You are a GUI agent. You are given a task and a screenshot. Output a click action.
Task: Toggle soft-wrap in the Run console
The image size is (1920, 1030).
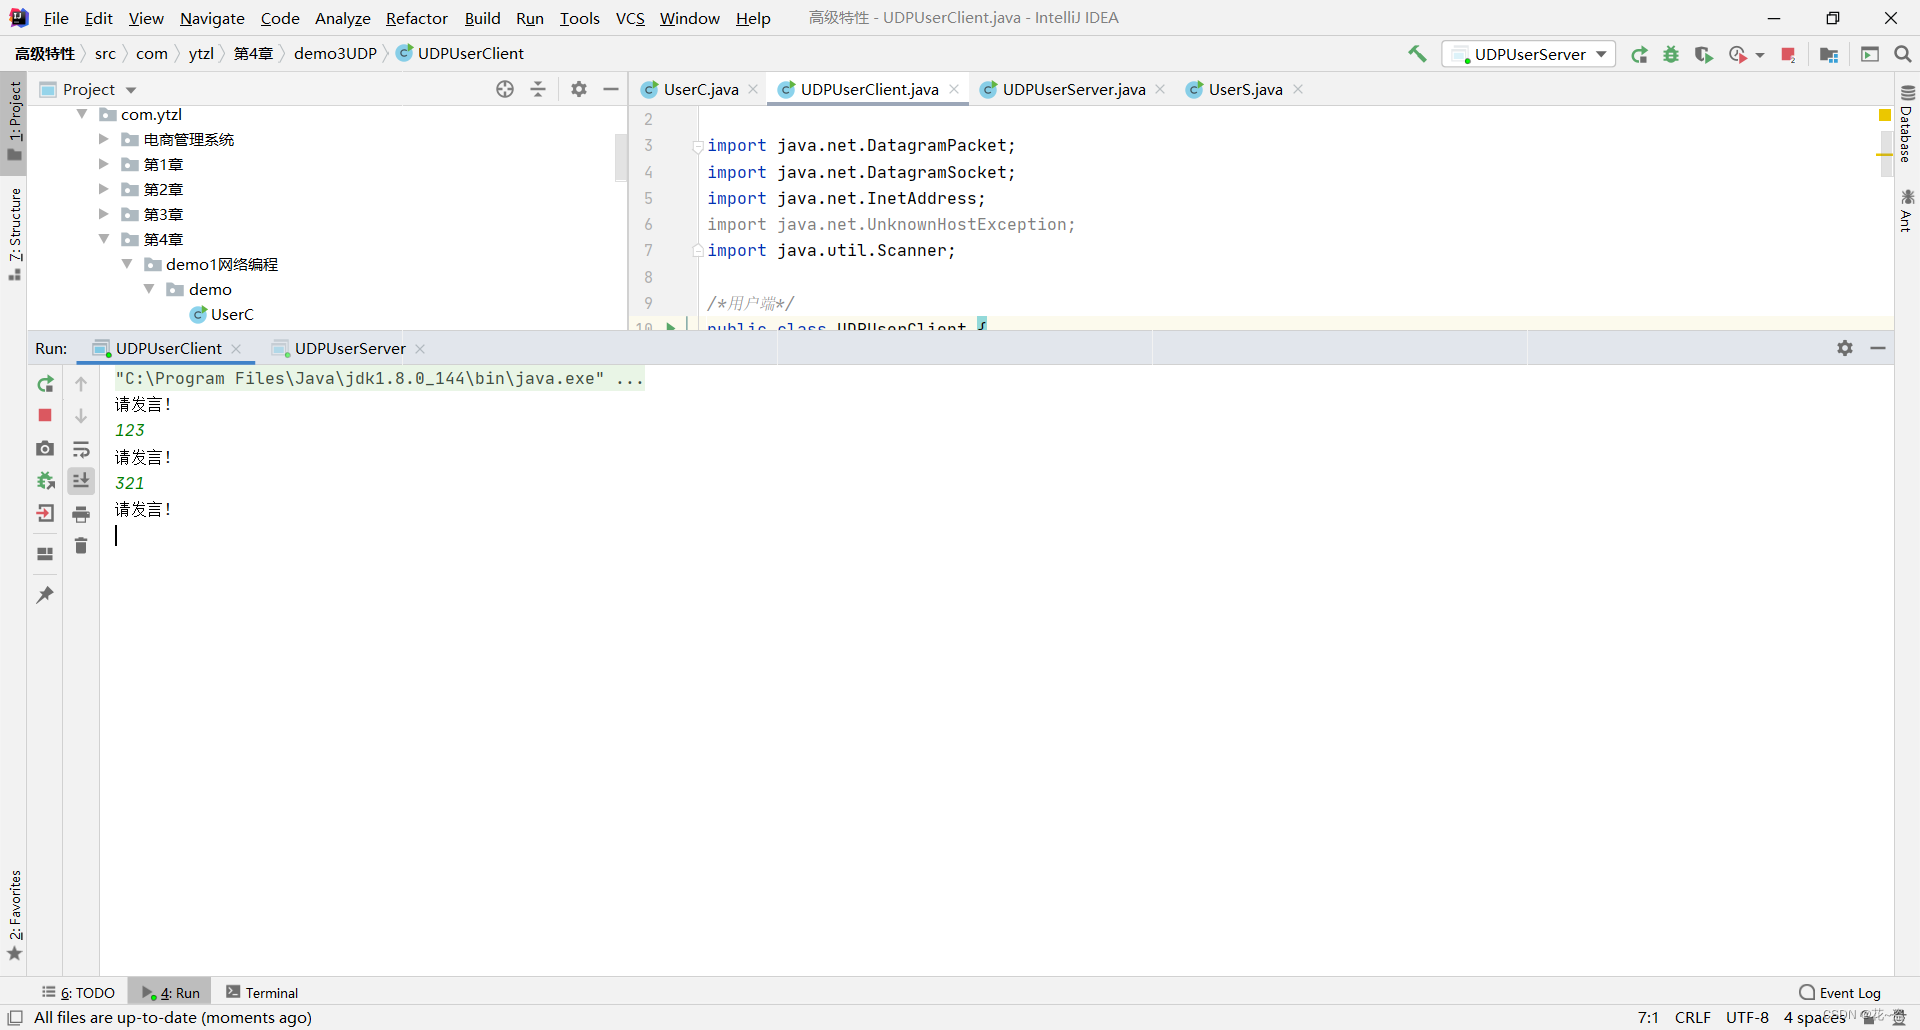81,449
